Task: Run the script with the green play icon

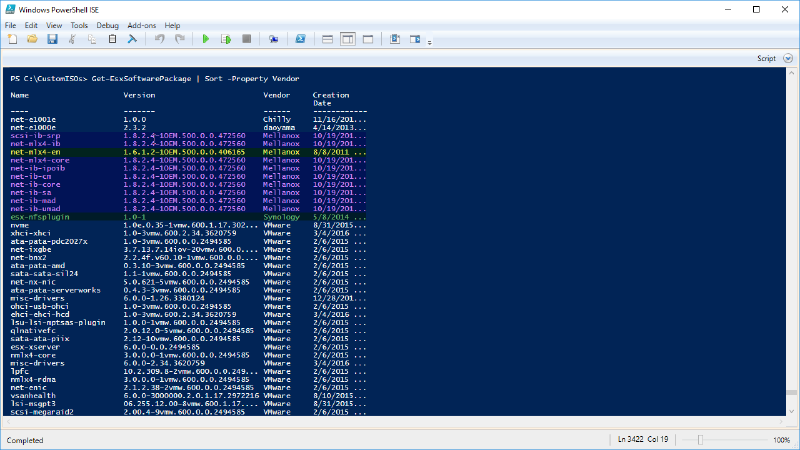Action: (x=206, y=39)
